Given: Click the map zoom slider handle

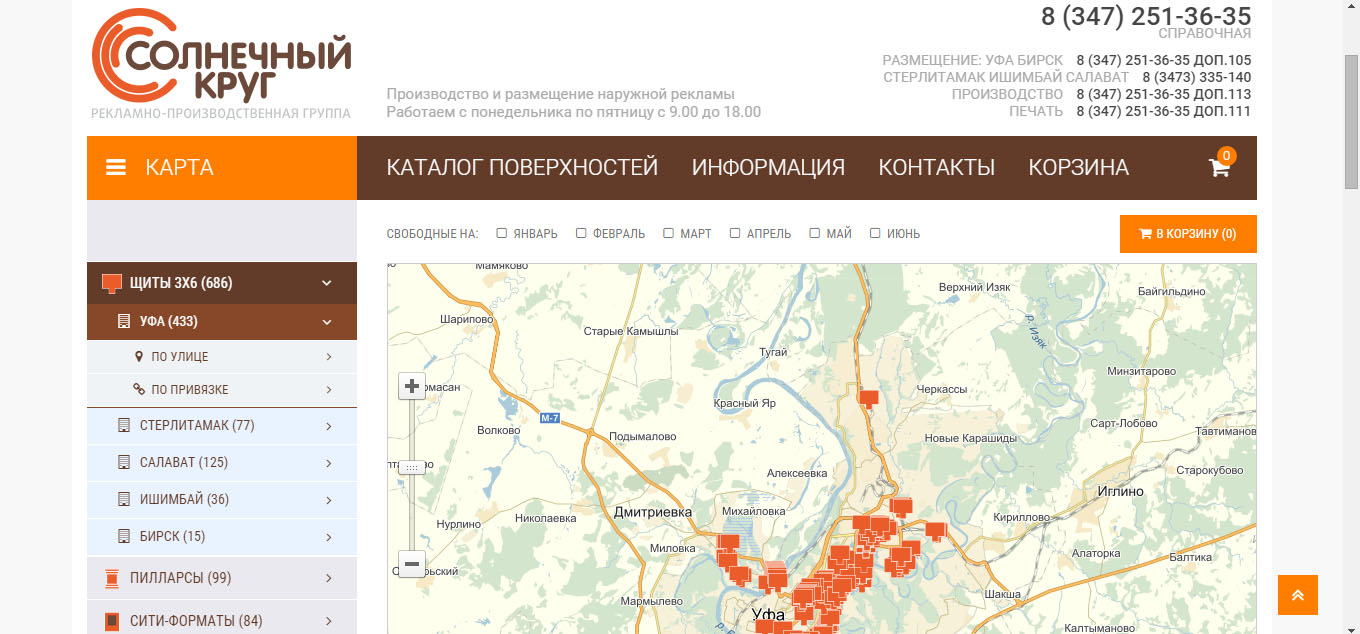Looking at the screenshot, I should tap(412, 467).
